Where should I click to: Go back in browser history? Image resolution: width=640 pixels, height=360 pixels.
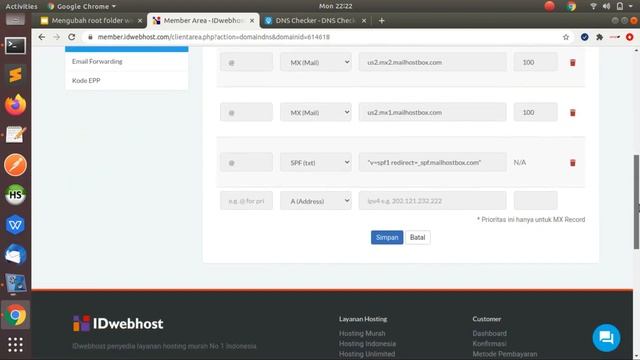(x=42, y=37)
